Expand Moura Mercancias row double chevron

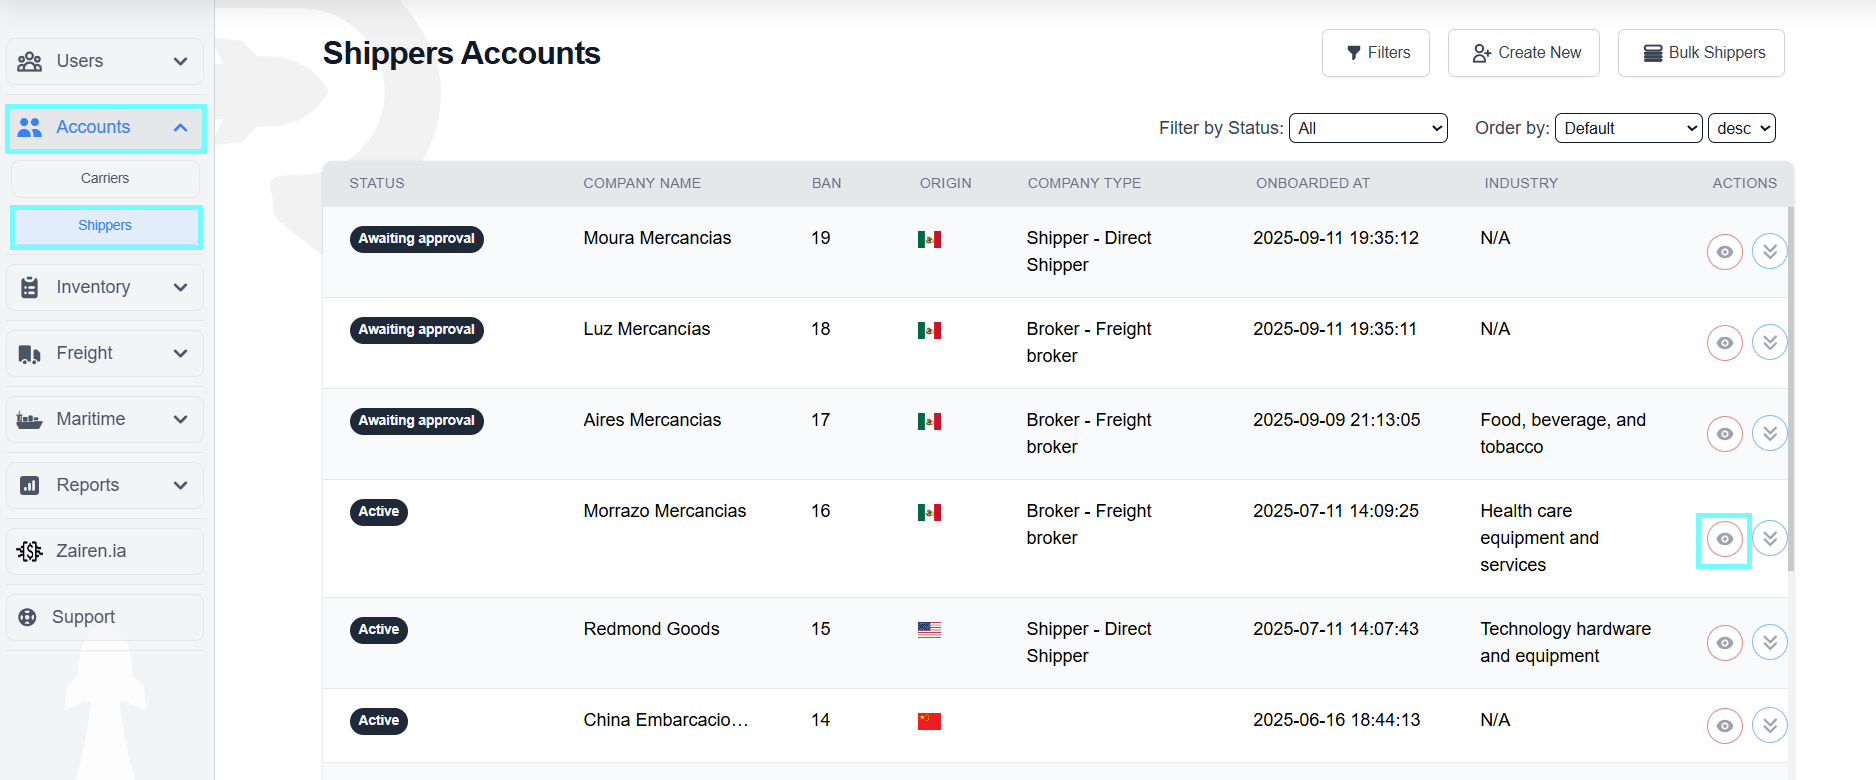[x=1770, y=251]
